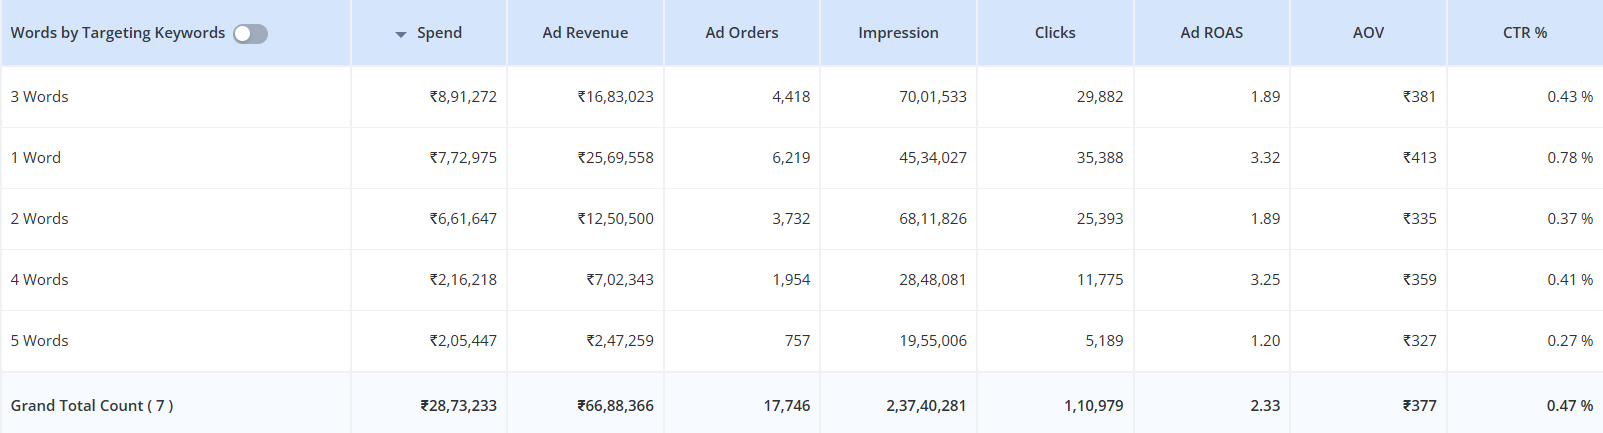Click the 1 Word Ad Revenue value ₹25,69,558
1603x433 pixels.
(x=615, y=158)
